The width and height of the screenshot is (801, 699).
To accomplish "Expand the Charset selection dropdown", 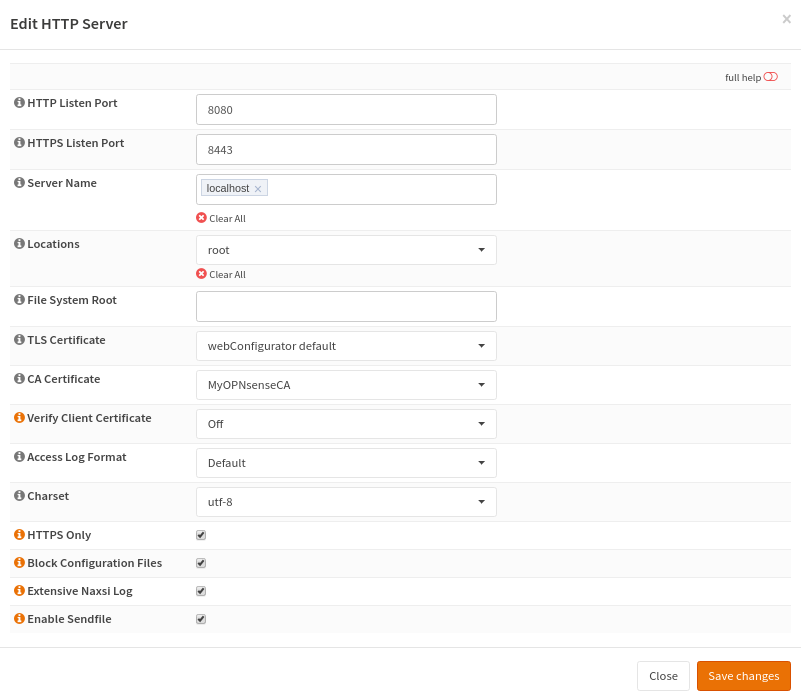I will click(484, 501).
